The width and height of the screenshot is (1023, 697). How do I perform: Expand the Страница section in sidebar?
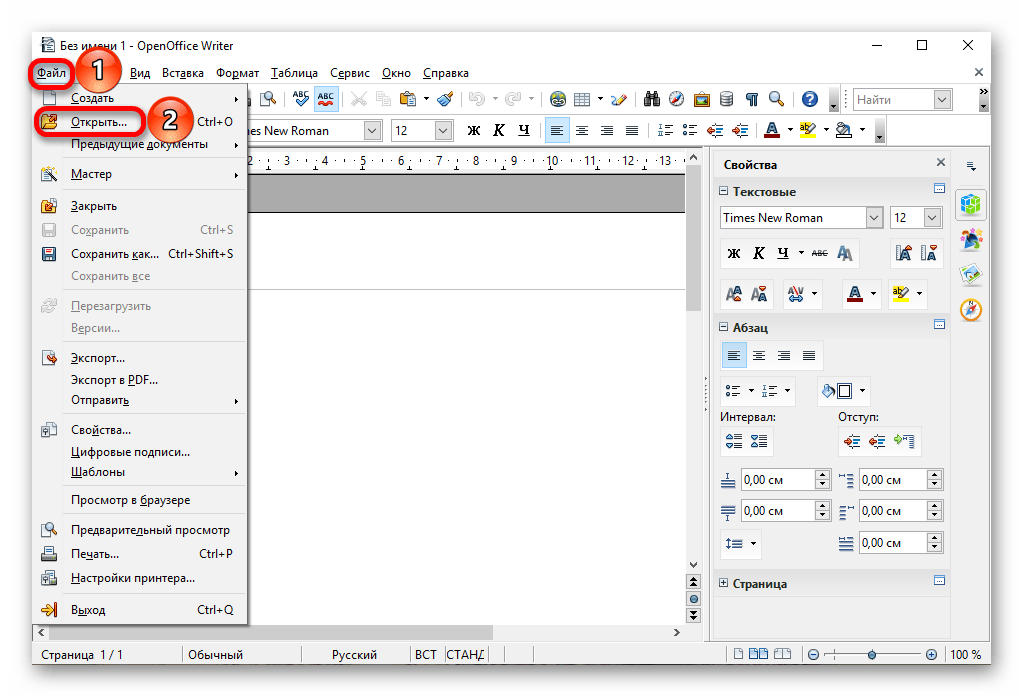click(724, 584)
